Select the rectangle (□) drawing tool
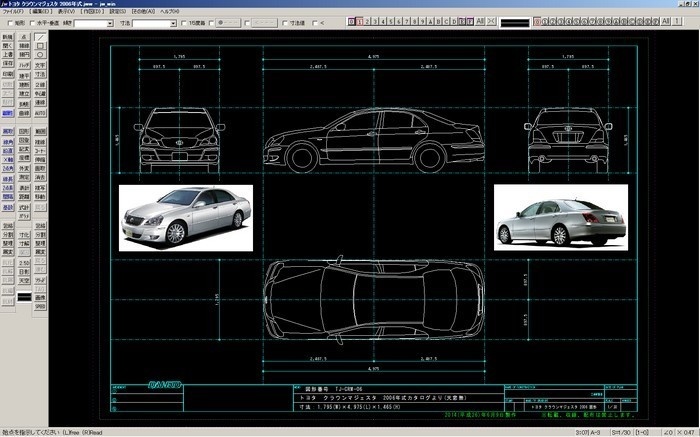700x437 pixels. pos(40,46)
